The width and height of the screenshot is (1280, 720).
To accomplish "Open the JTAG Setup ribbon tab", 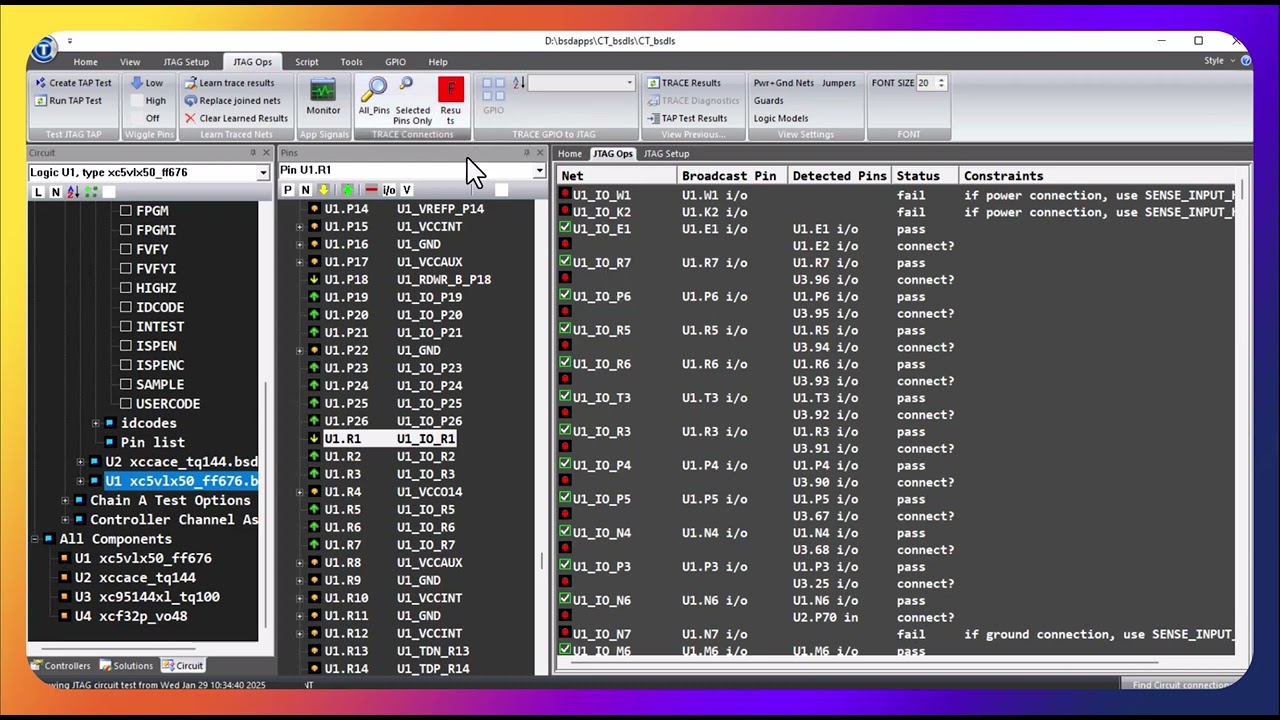I will click(186, 62).
